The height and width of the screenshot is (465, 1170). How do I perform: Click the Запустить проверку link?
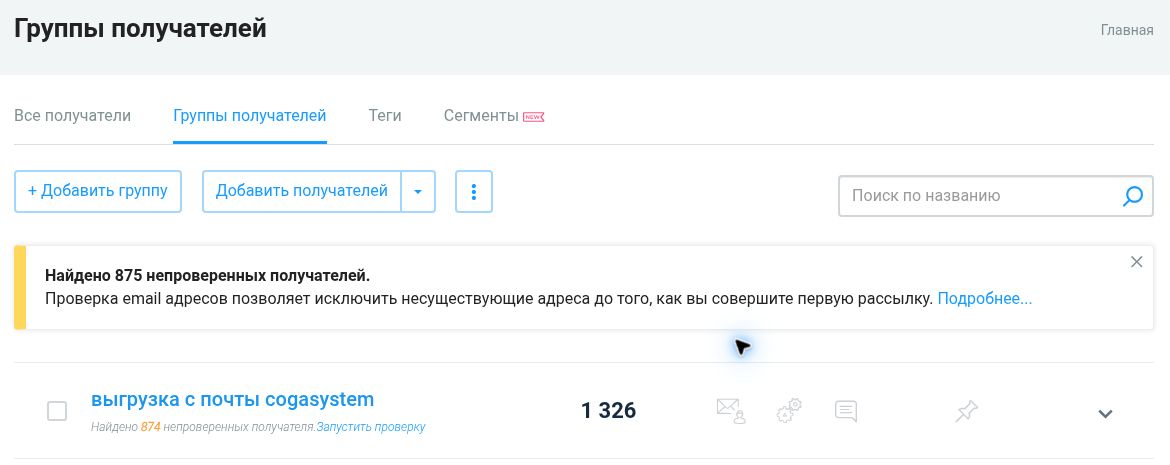[371, 428]
